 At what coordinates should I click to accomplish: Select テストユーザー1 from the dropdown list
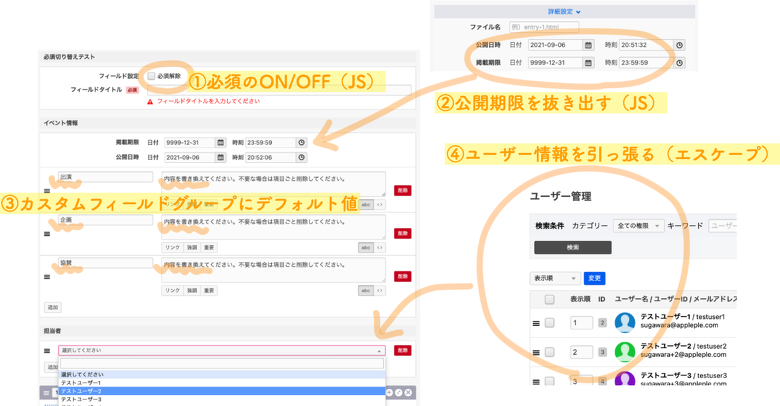coord(81,383)
